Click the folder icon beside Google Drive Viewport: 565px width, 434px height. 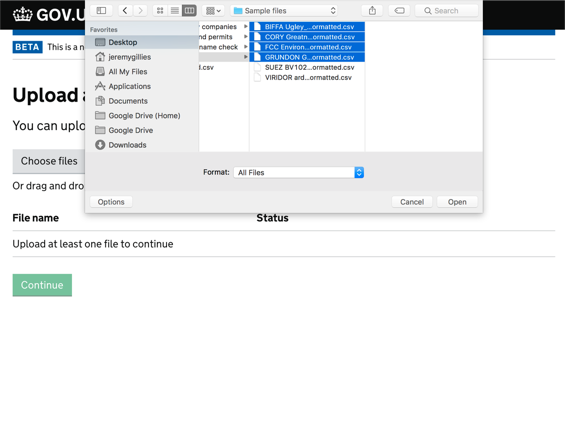pos(100,130)
